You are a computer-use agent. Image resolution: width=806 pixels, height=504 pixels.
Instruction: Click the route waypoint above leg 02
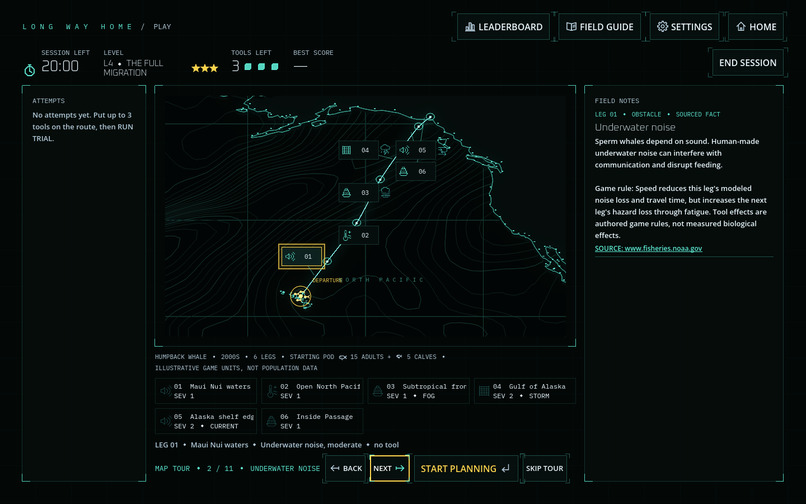coord(356,222)
